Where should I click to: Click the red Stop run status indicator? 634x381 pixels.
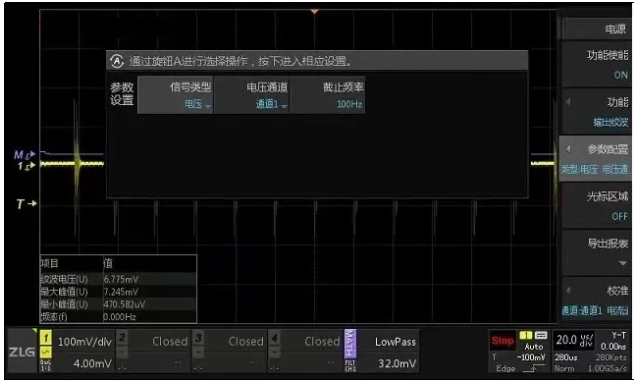pyautogui.click(x=503, y=341)
